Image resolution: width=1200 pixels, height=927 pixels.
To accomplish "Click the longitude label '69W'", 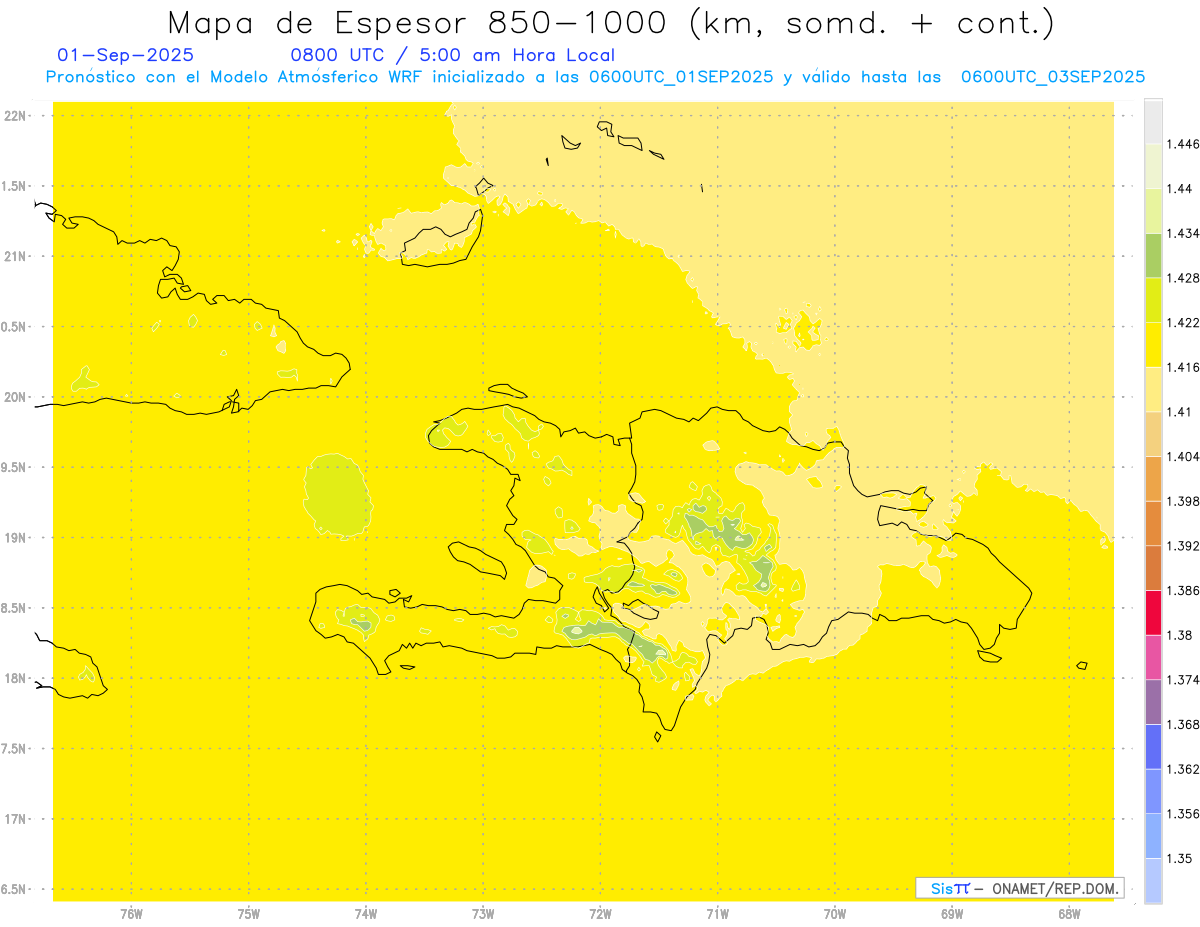I will [952, 913].
